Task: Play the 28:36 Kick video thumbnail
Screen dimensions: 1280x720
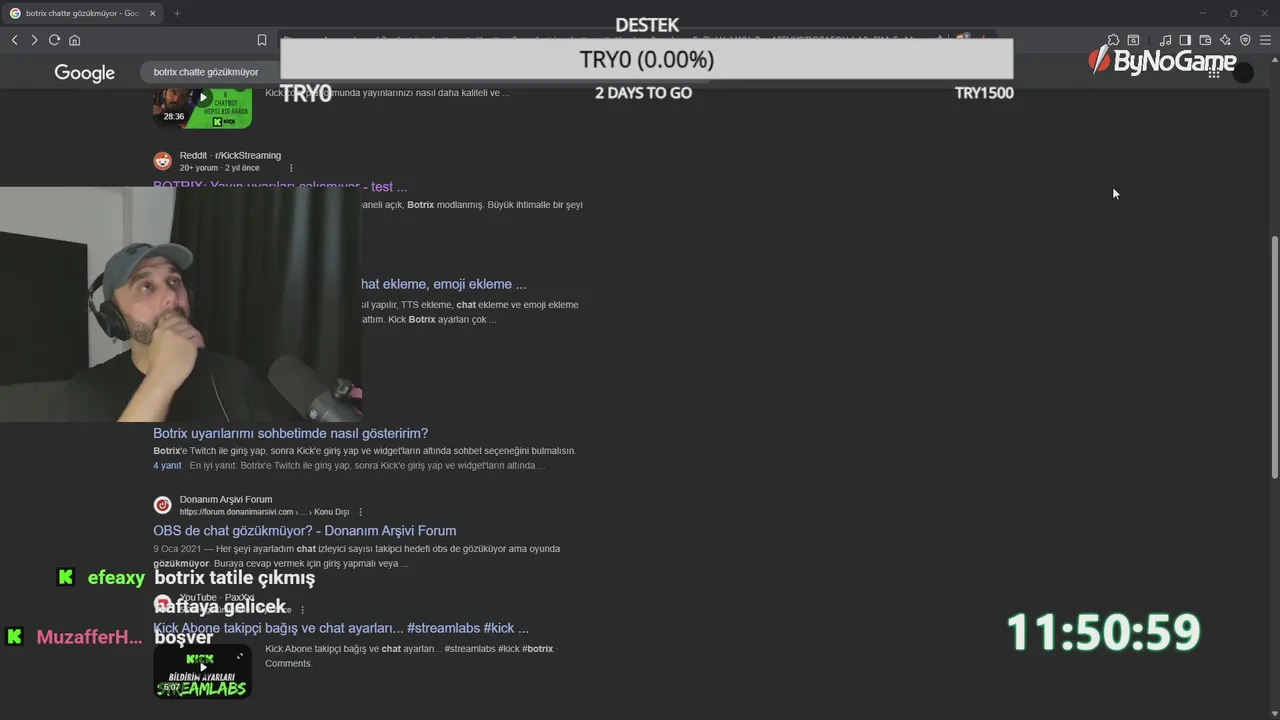Action: tap(202, 107)
